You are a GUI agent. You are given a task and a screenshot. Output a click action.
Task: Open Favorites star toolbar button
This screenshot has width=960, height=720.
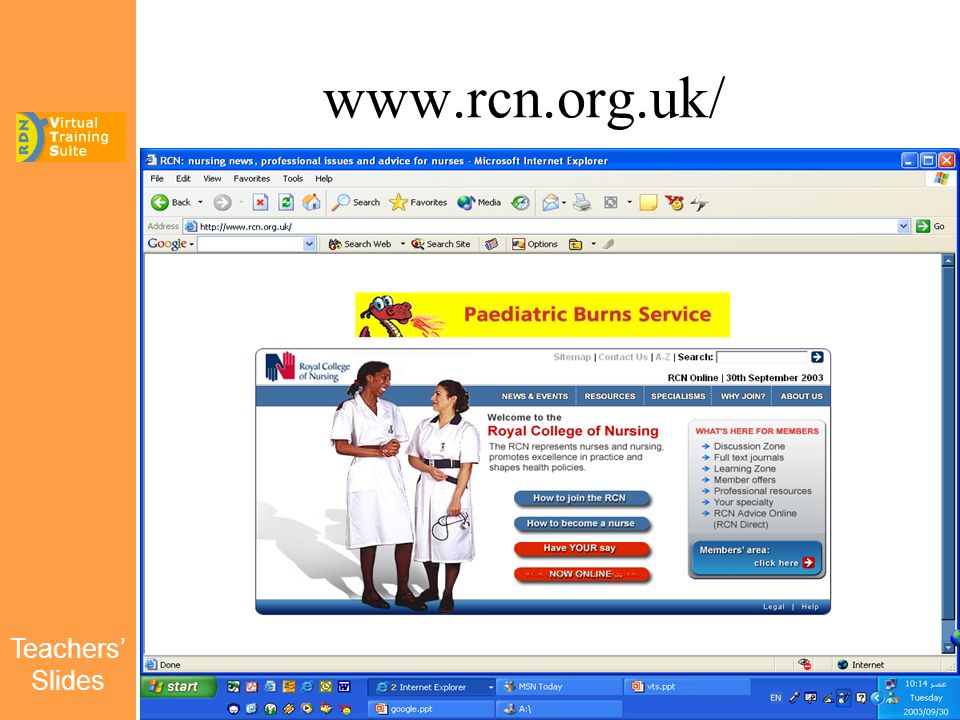(x=418, y=203)
